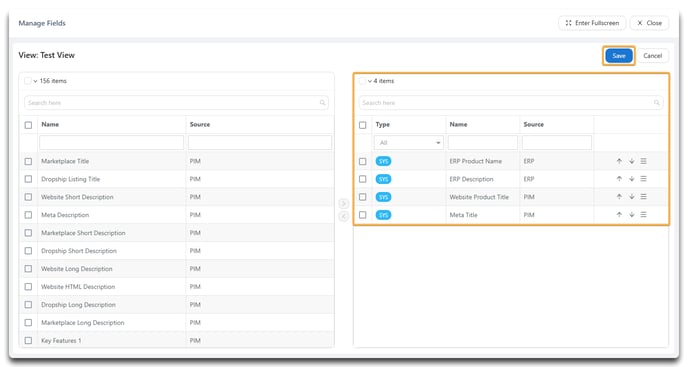The image size is (688, 367).
Task: Tick Marketplace Short Description checkbox
Action: pos(29,233)
